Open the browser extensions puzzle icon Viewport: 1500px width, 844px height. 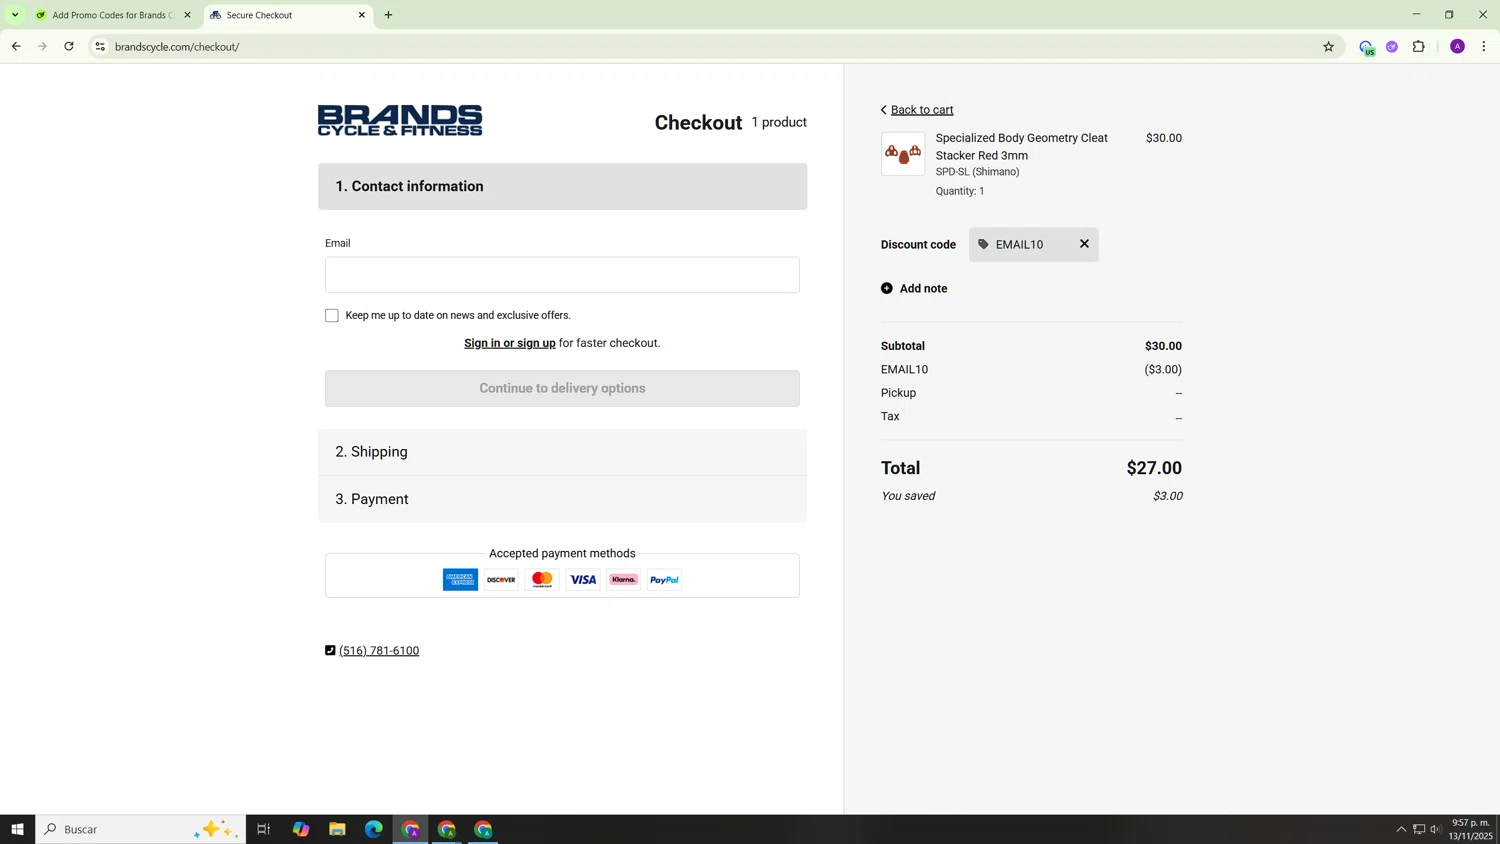click(1418, 46)
